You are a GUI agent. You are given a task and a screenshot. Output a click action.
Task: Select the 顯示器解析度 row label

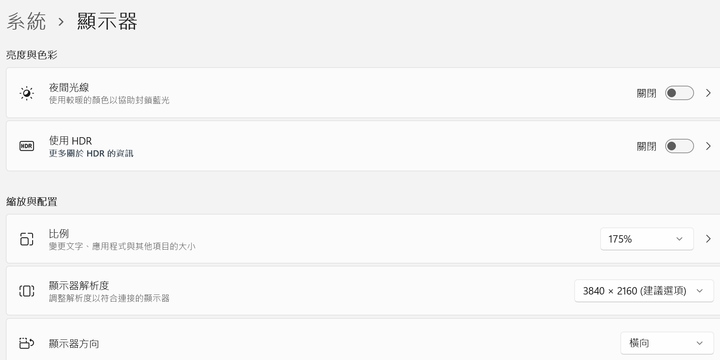[79, 286]
